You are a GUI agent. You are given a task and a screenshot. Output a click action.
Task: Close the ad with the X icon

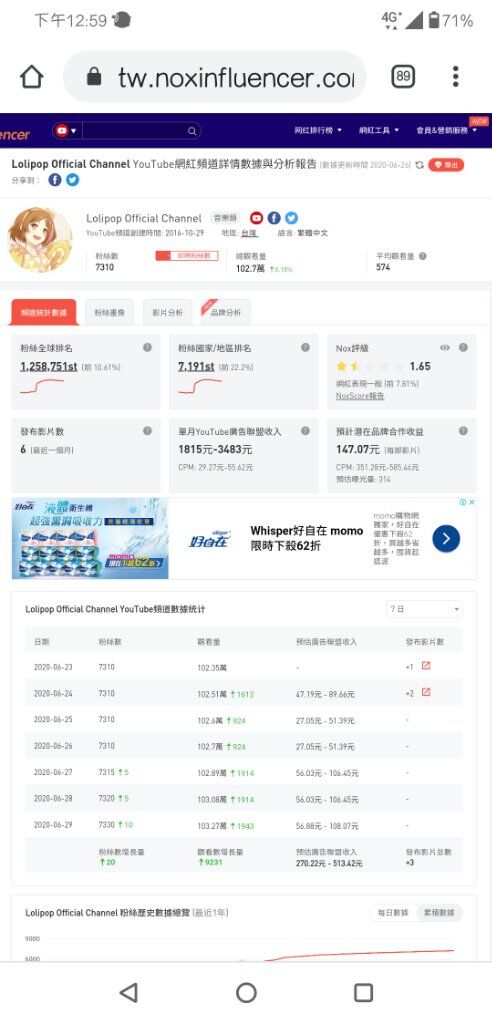pyautogui.click(x=472, y=502)
